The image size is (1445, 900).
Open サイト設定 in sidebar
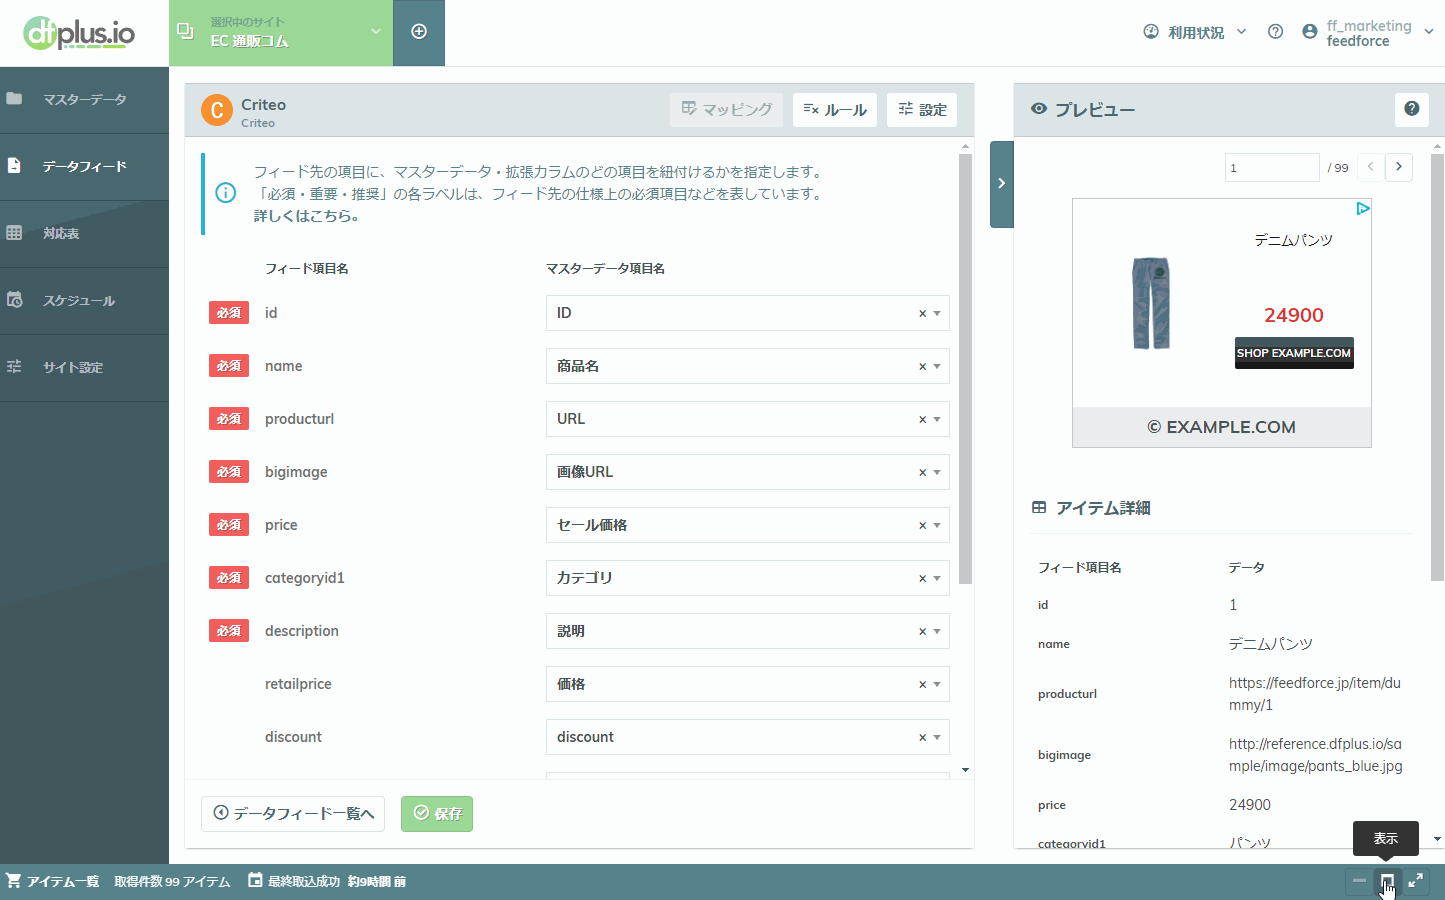[84, 368]
